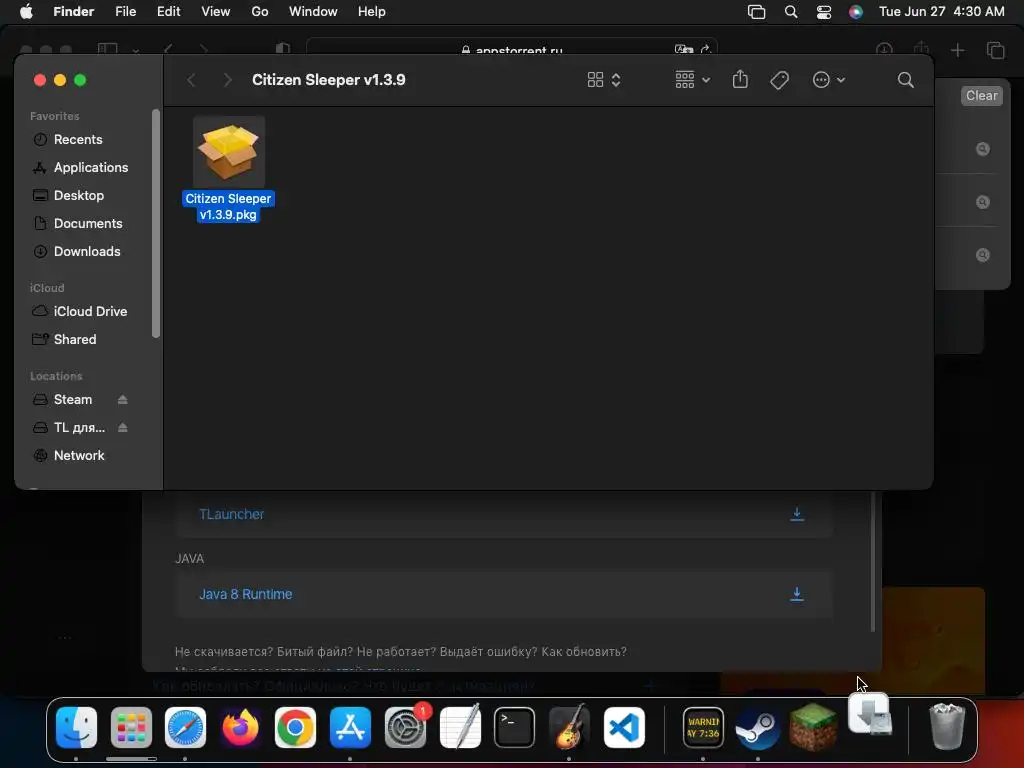
Task: Open Google Chrome from the Dock
Action: click(x=295, y=728)
